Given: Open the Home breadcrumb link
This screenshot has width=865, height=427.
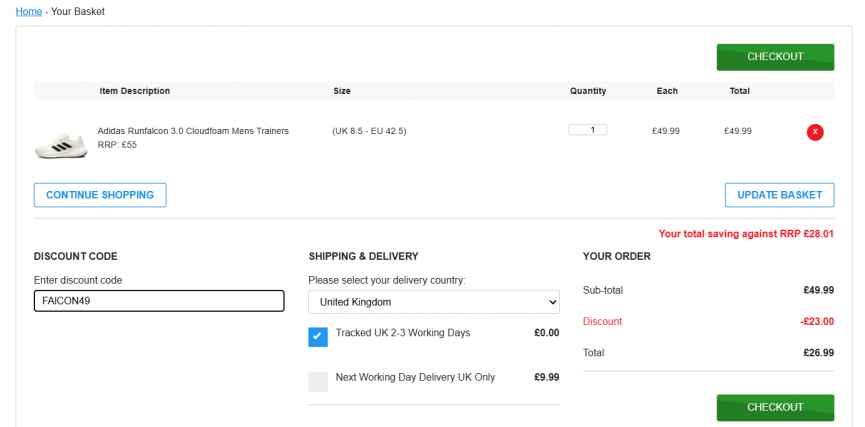Looking at the screenshot, I should tap(29, 11).
